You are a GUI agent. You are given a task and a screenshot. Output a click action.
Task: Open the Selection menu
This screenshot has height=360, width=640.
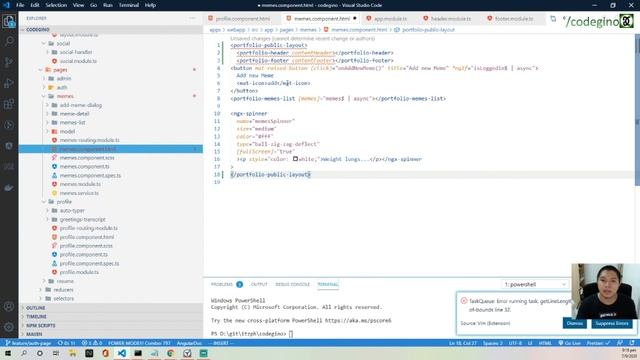click(x=56, y=5)
